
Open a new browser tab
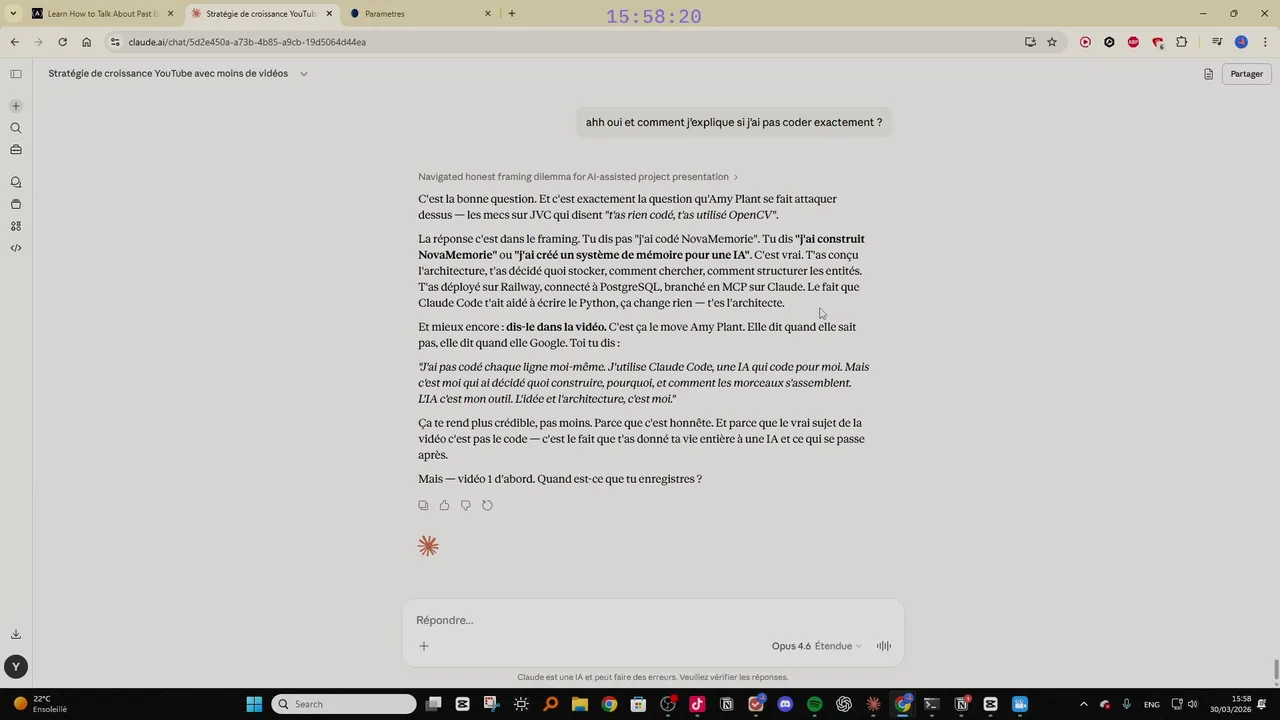tap(512, 14)
